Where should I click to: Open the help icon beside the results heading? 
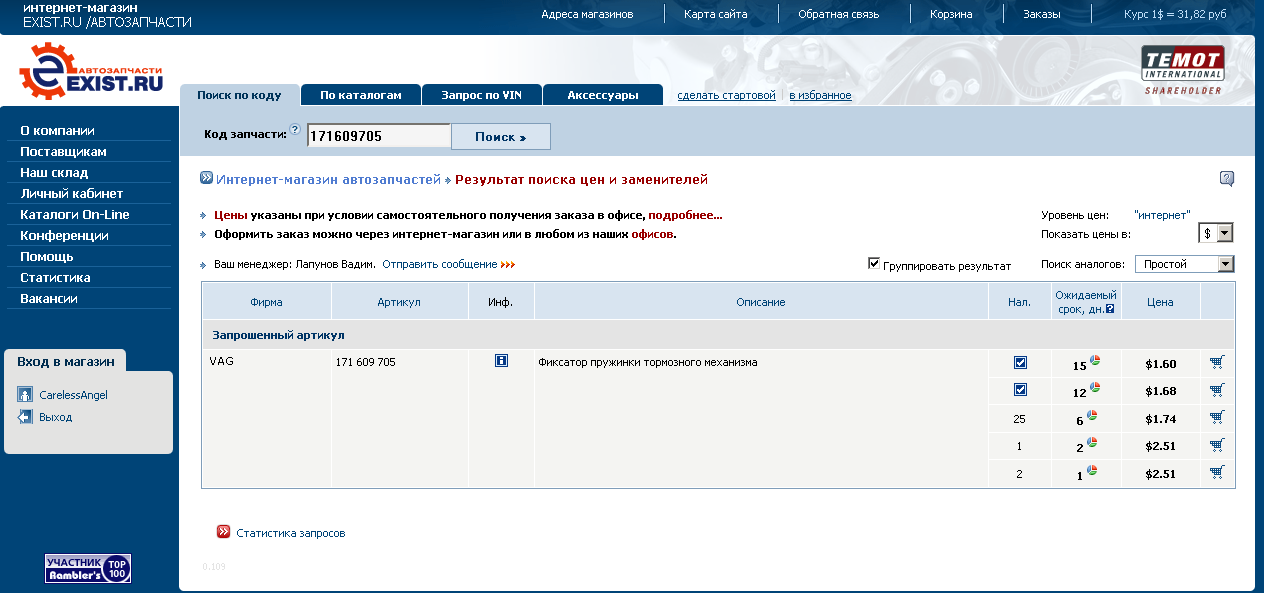coord(1227,179)
